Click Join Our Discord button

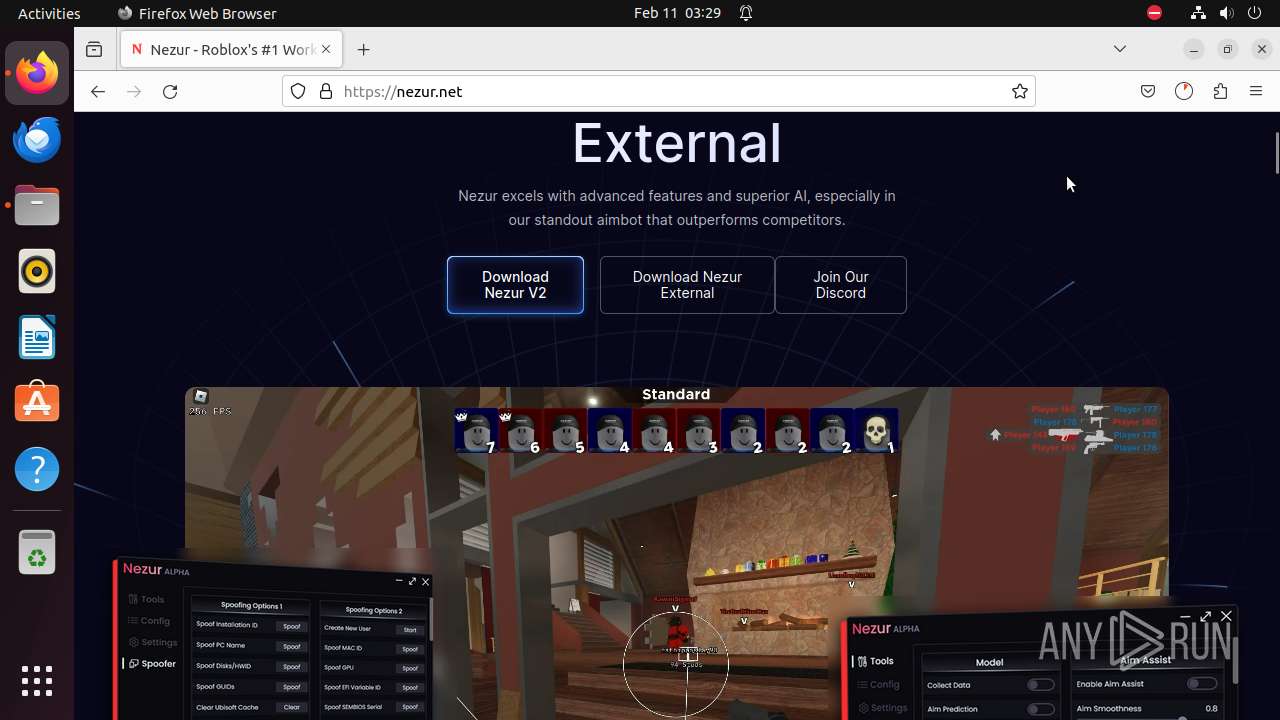click(841, 285)
